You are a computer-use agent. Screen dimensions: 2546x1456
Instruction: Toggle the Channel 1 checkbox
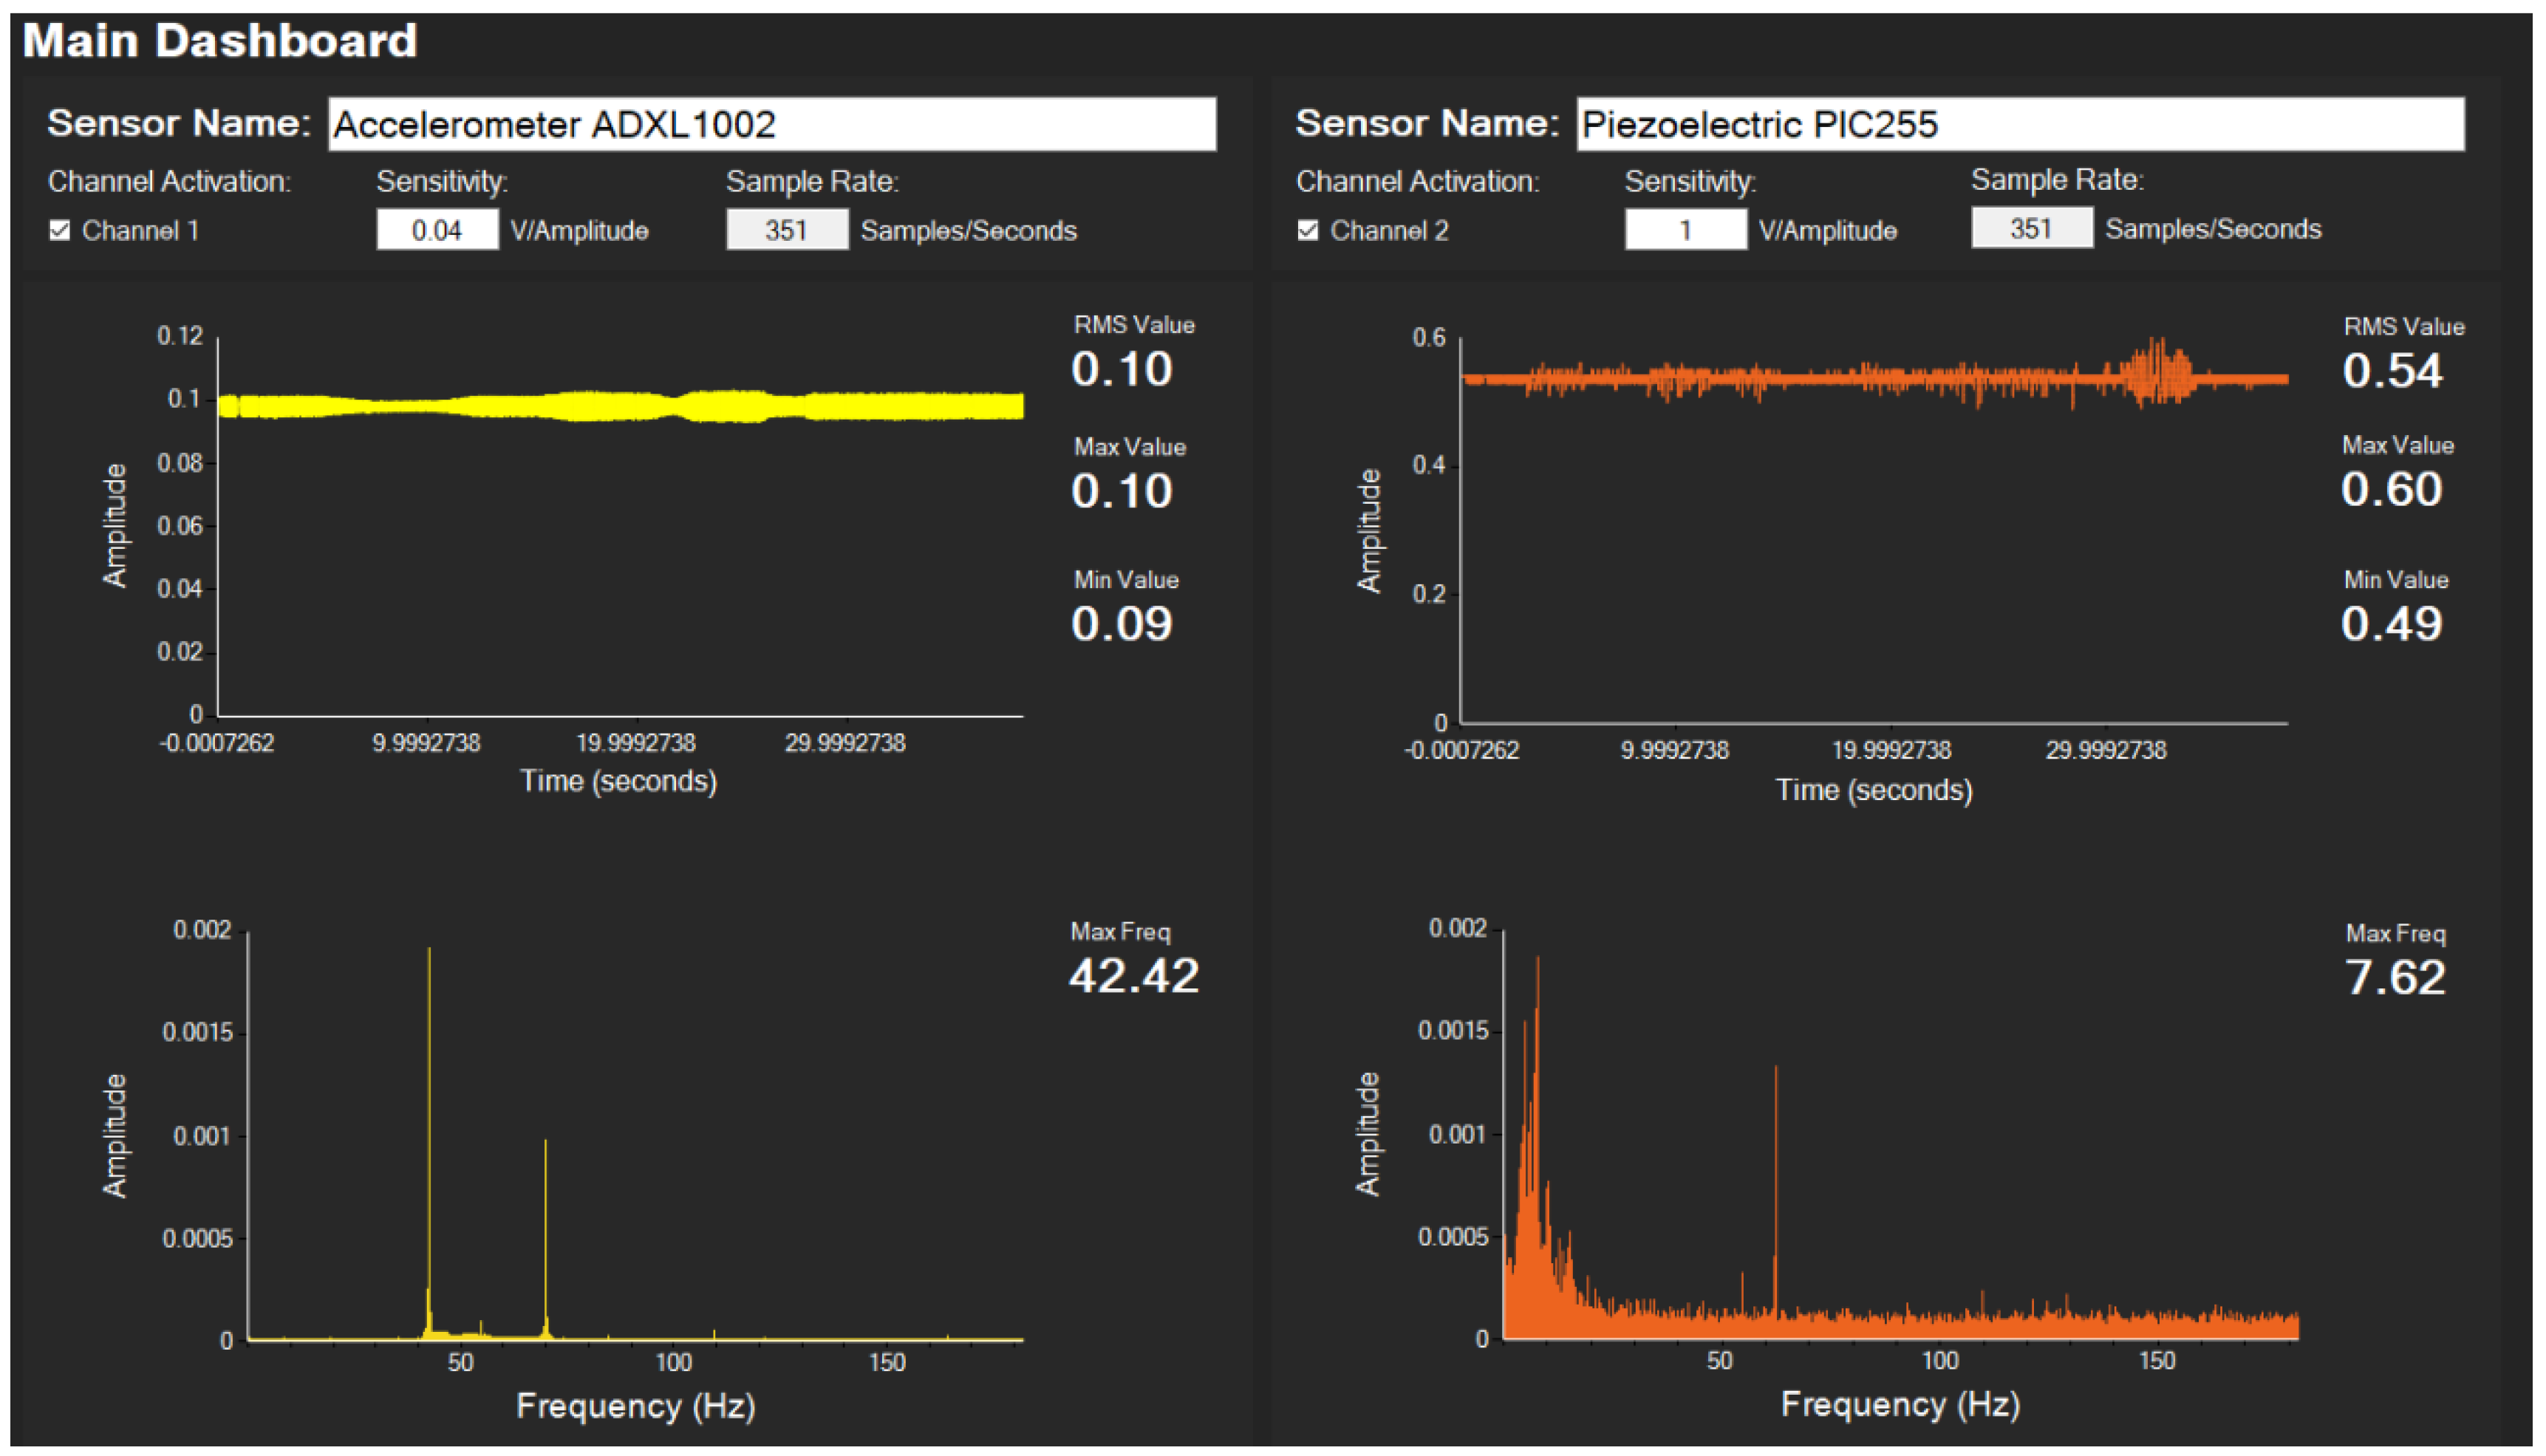pyautogui.click(x=60, y=231)
